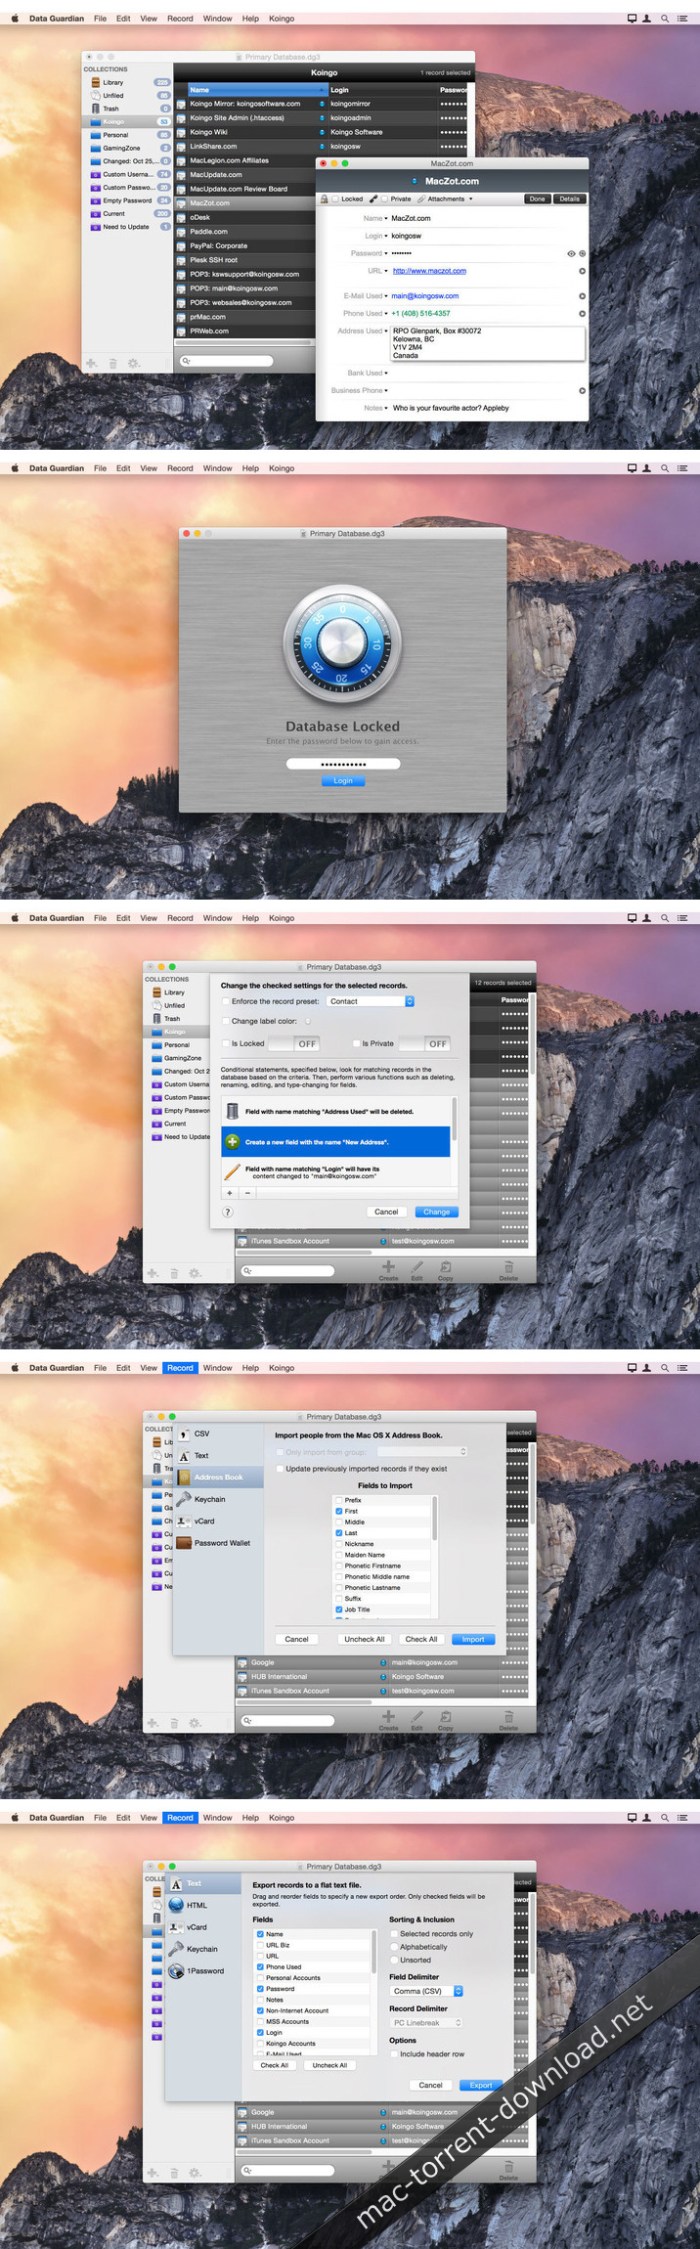This screenshot has height=2249, width=700.
Task: Click Create toolbar icon below Change settings dialog
Action: tap(388, 1269)
